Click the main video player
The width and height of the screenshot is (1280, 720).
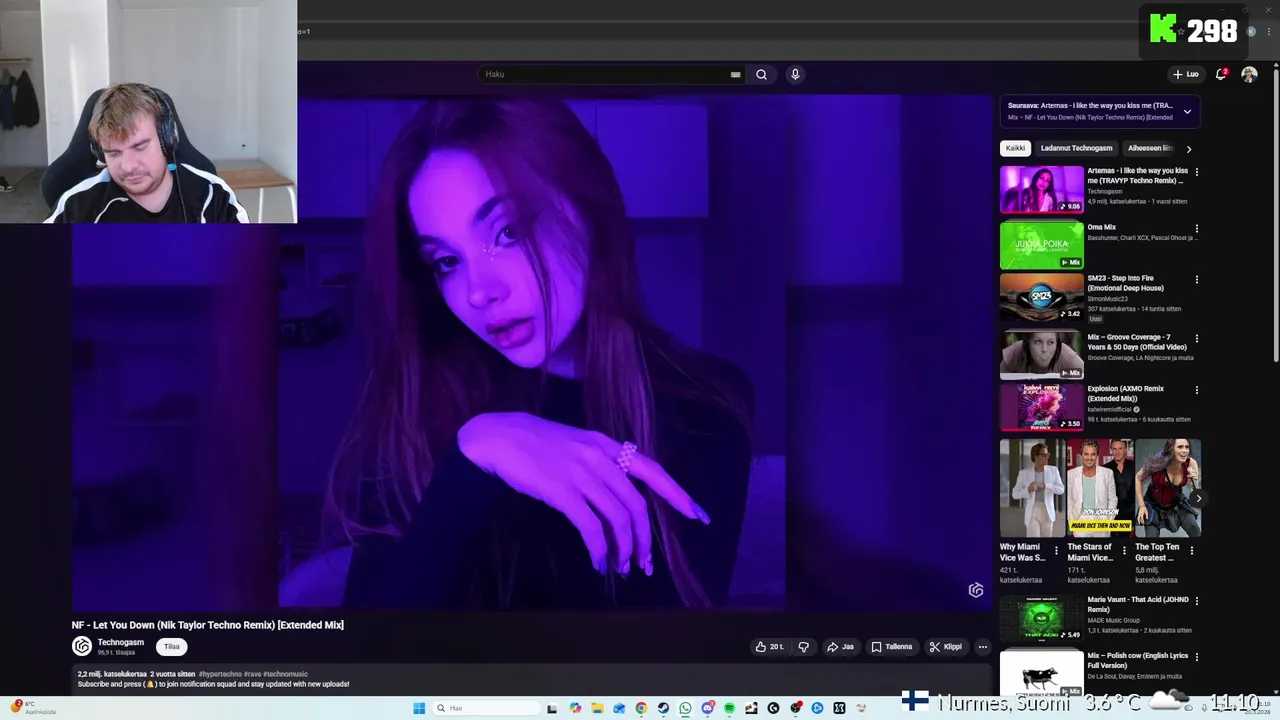531,352
